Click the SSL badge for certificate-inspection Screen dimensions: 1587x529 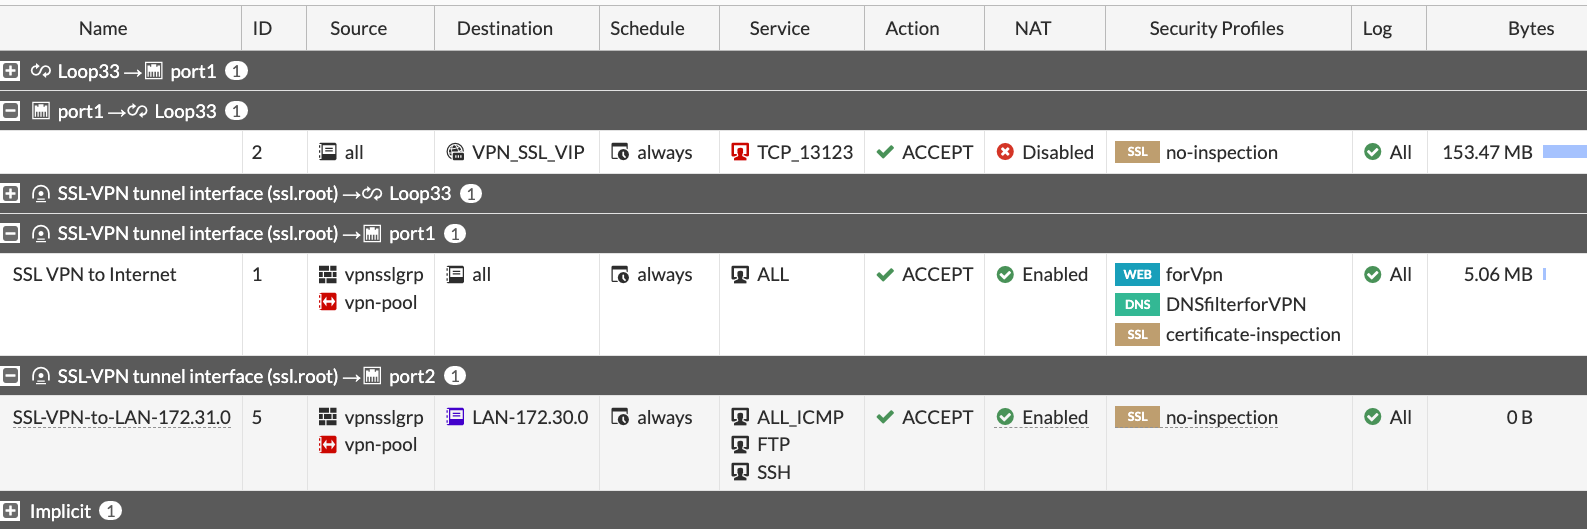[1137, 334]
